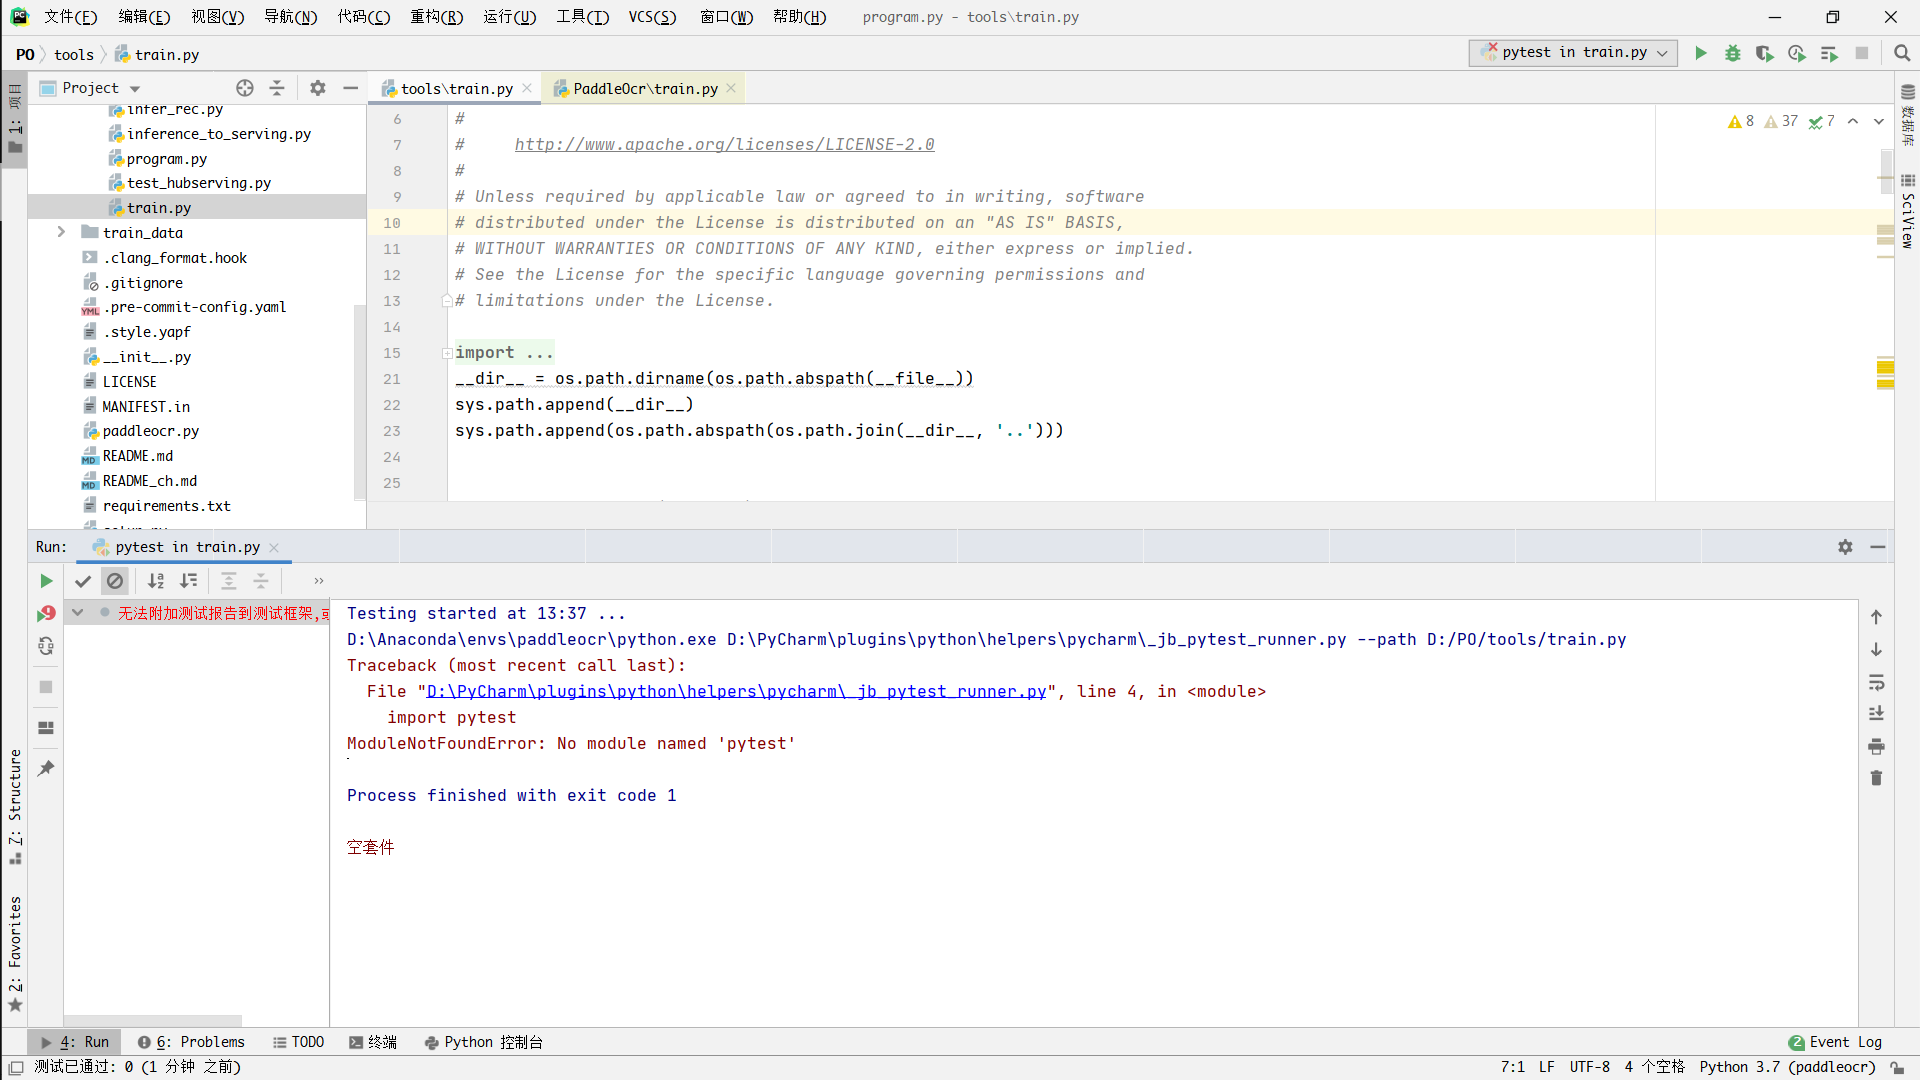This screenshot has width=1920, height=1080.
Task: Switch to the PaddleOcr\train.py editor tab
Action: 645,89
